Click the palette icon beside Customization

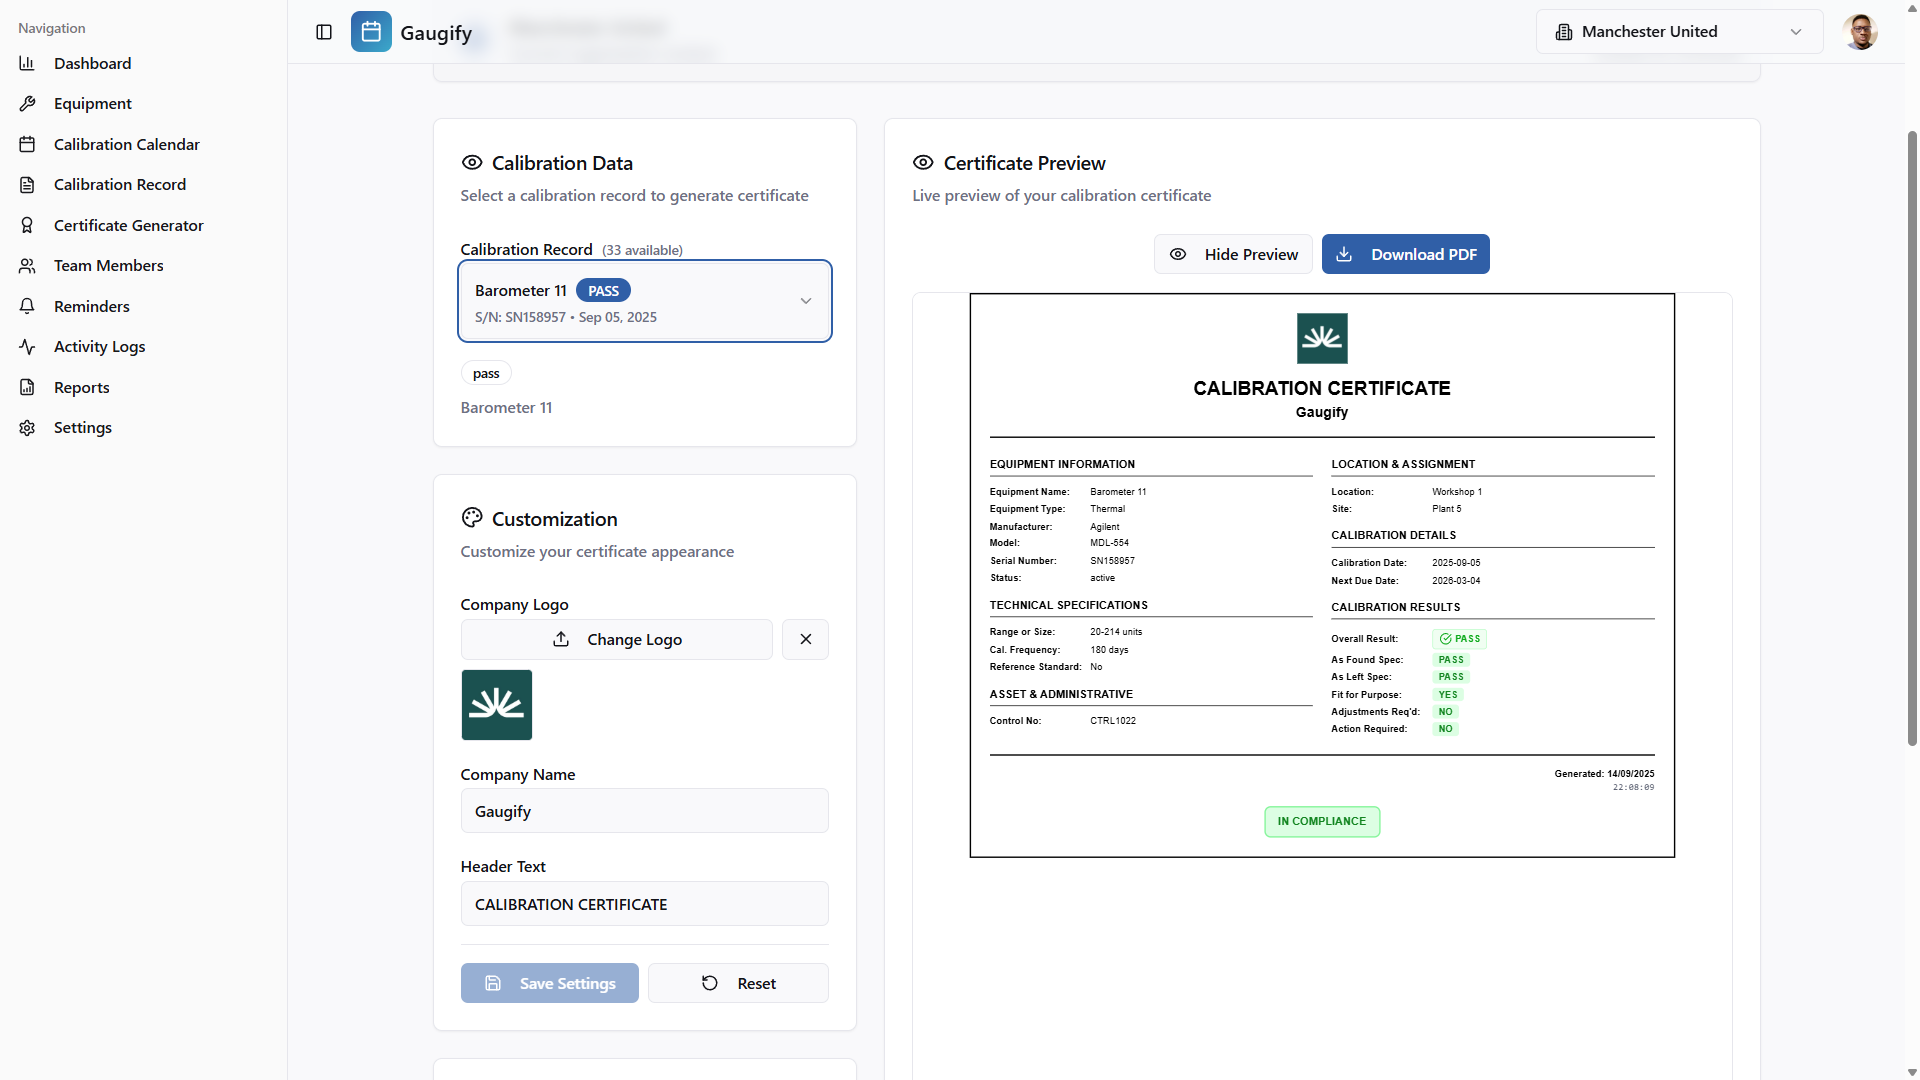click(472, 517)
